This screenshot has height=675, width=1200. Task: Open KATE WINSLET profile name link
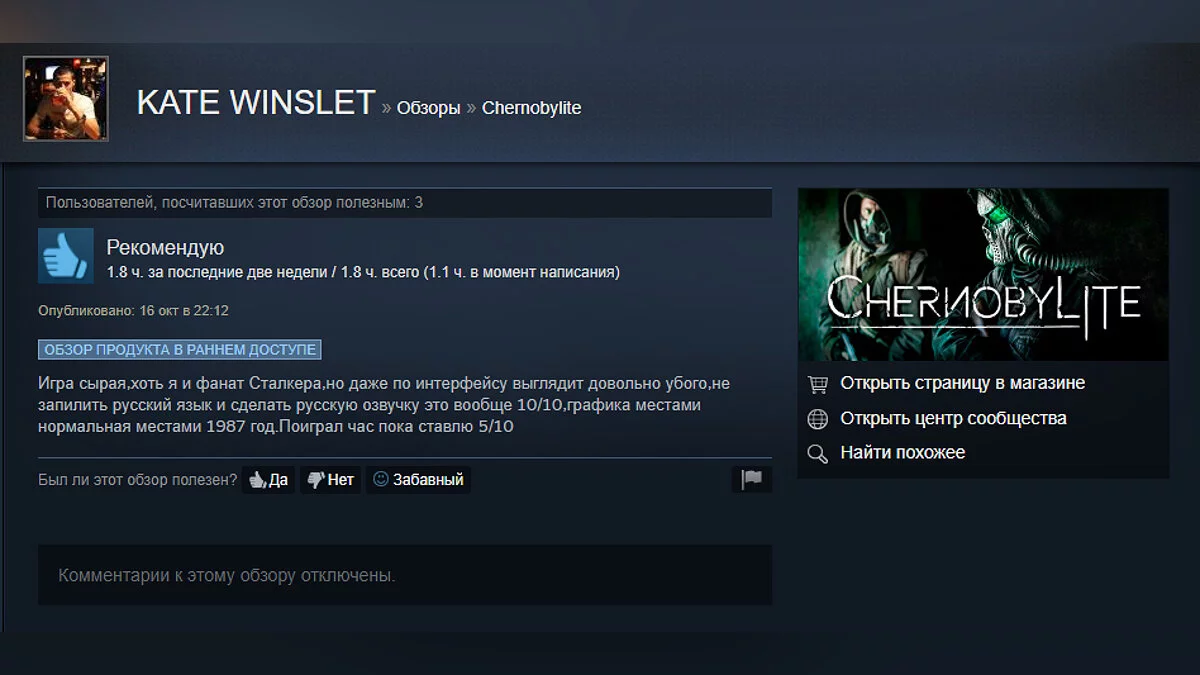tap(256, 103)
